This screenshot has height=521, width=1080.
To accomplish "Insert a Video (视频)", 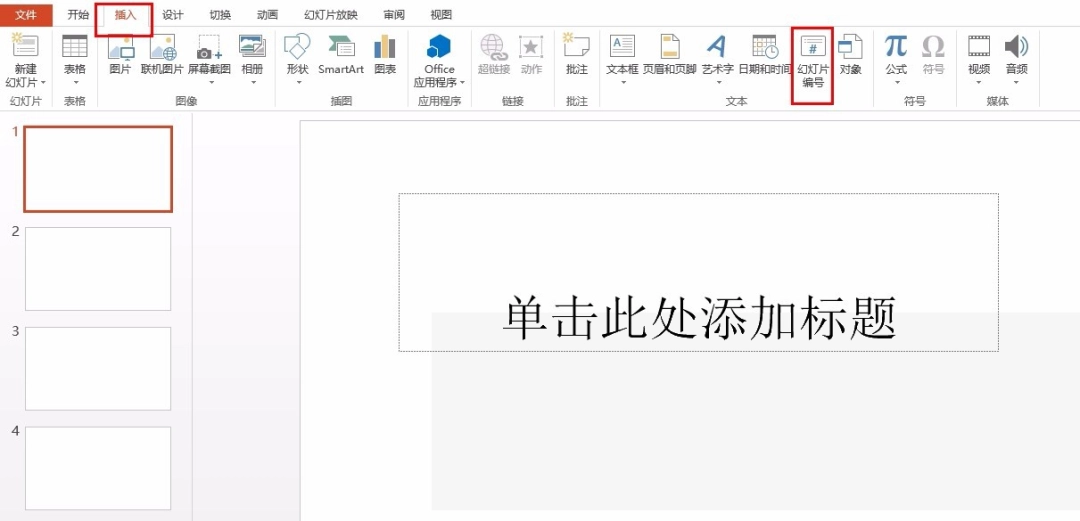I will pos(979,46).
